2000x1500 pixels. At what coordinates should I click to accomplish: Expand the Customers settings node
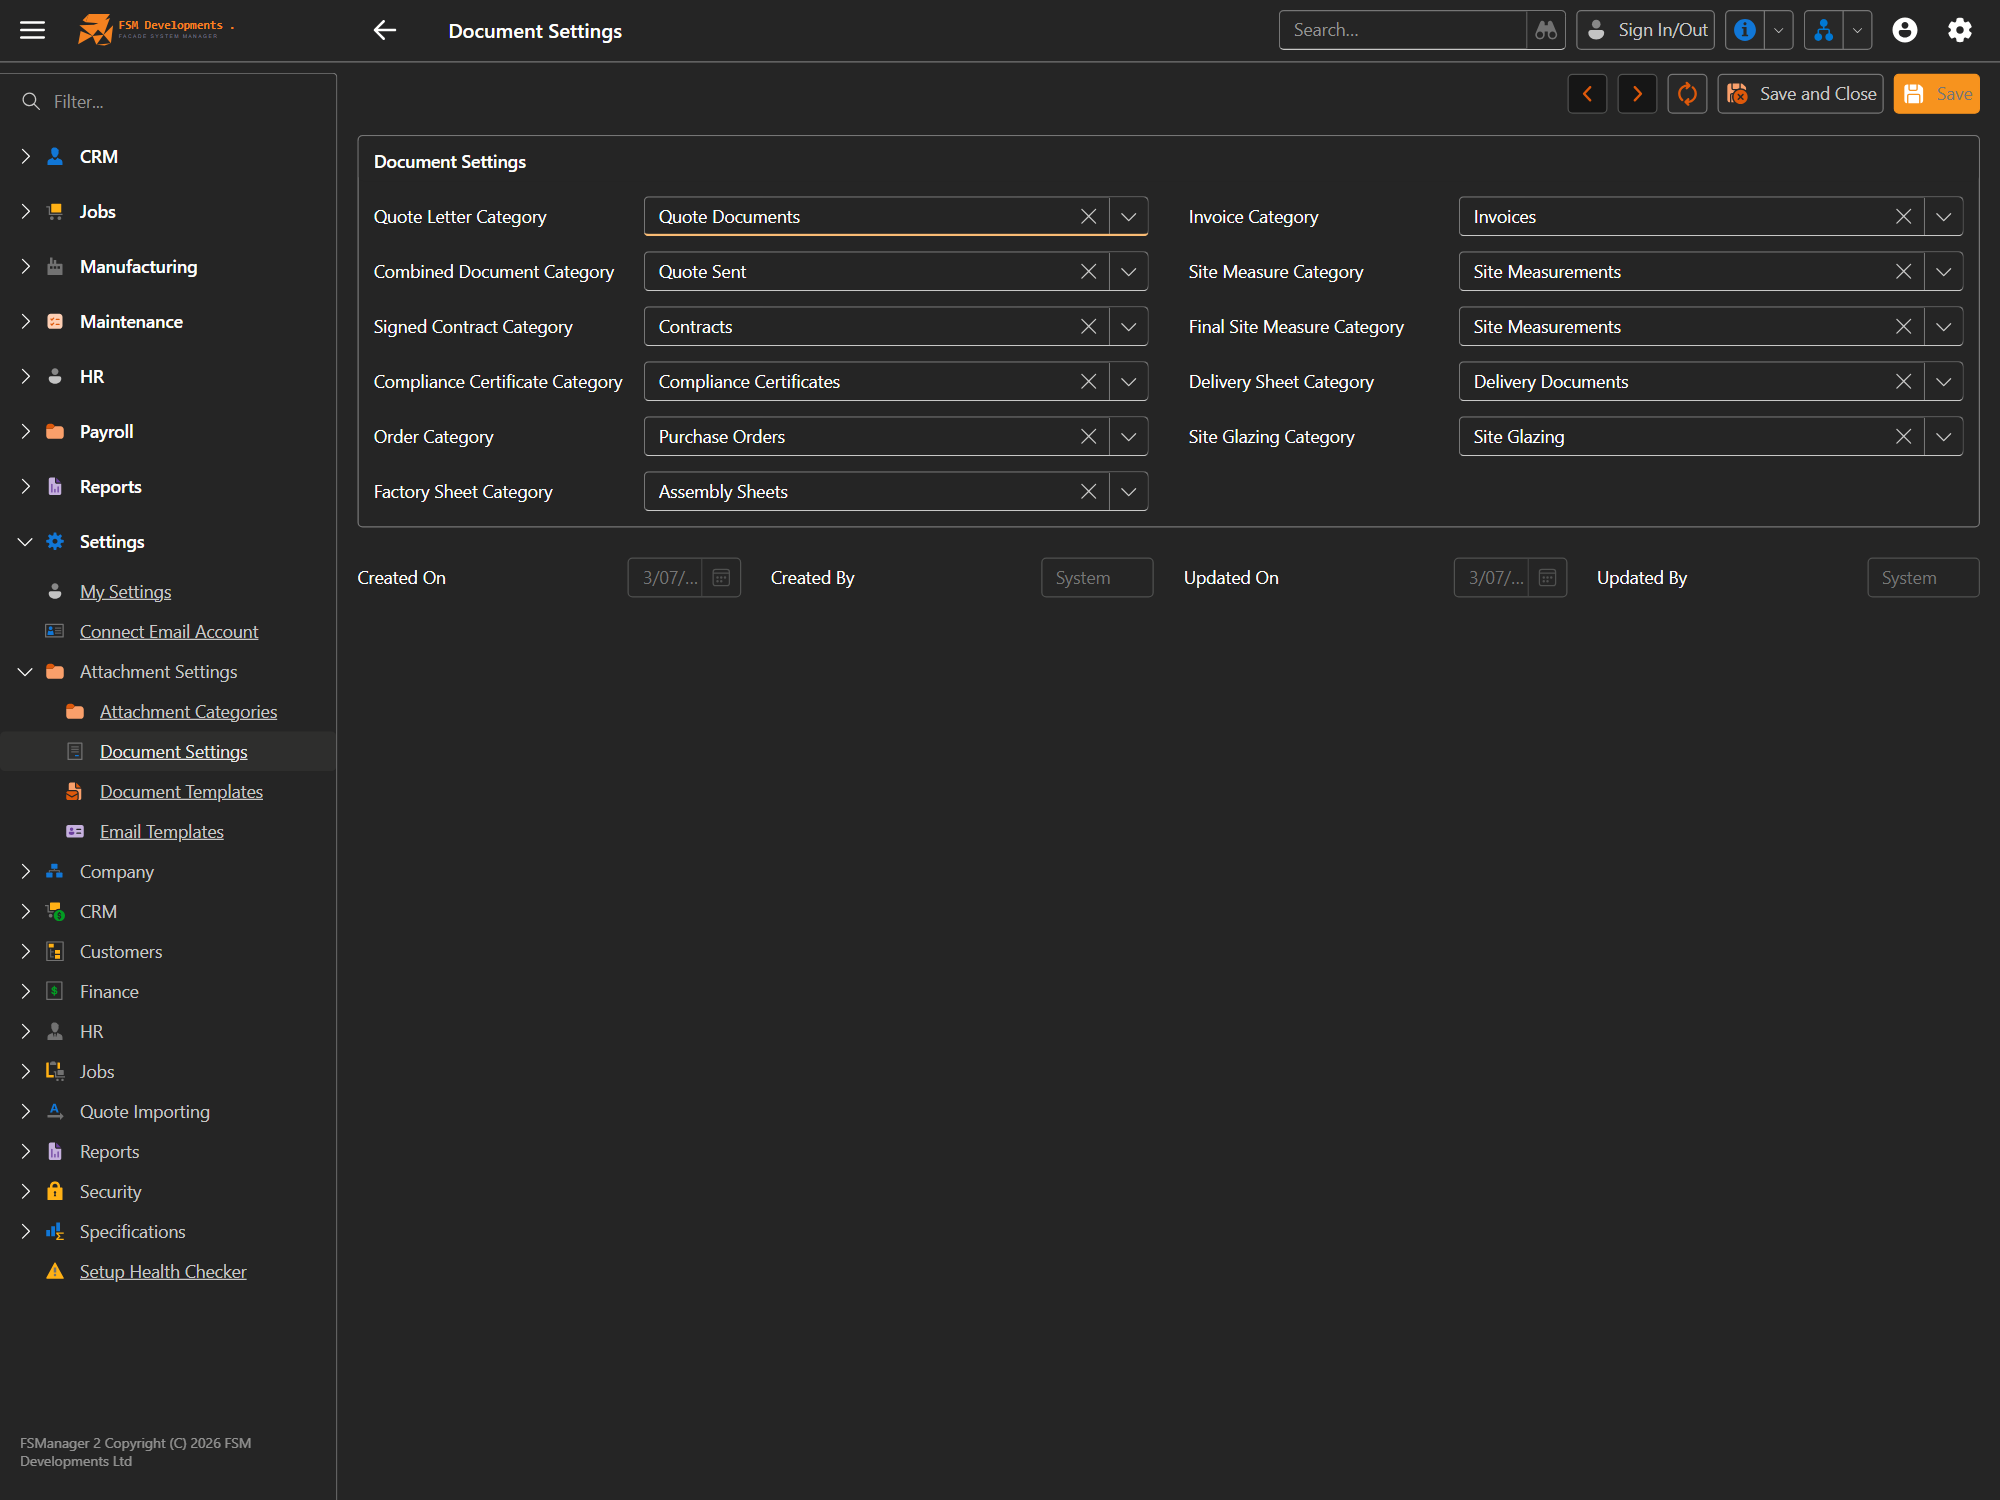click(25, 952)
